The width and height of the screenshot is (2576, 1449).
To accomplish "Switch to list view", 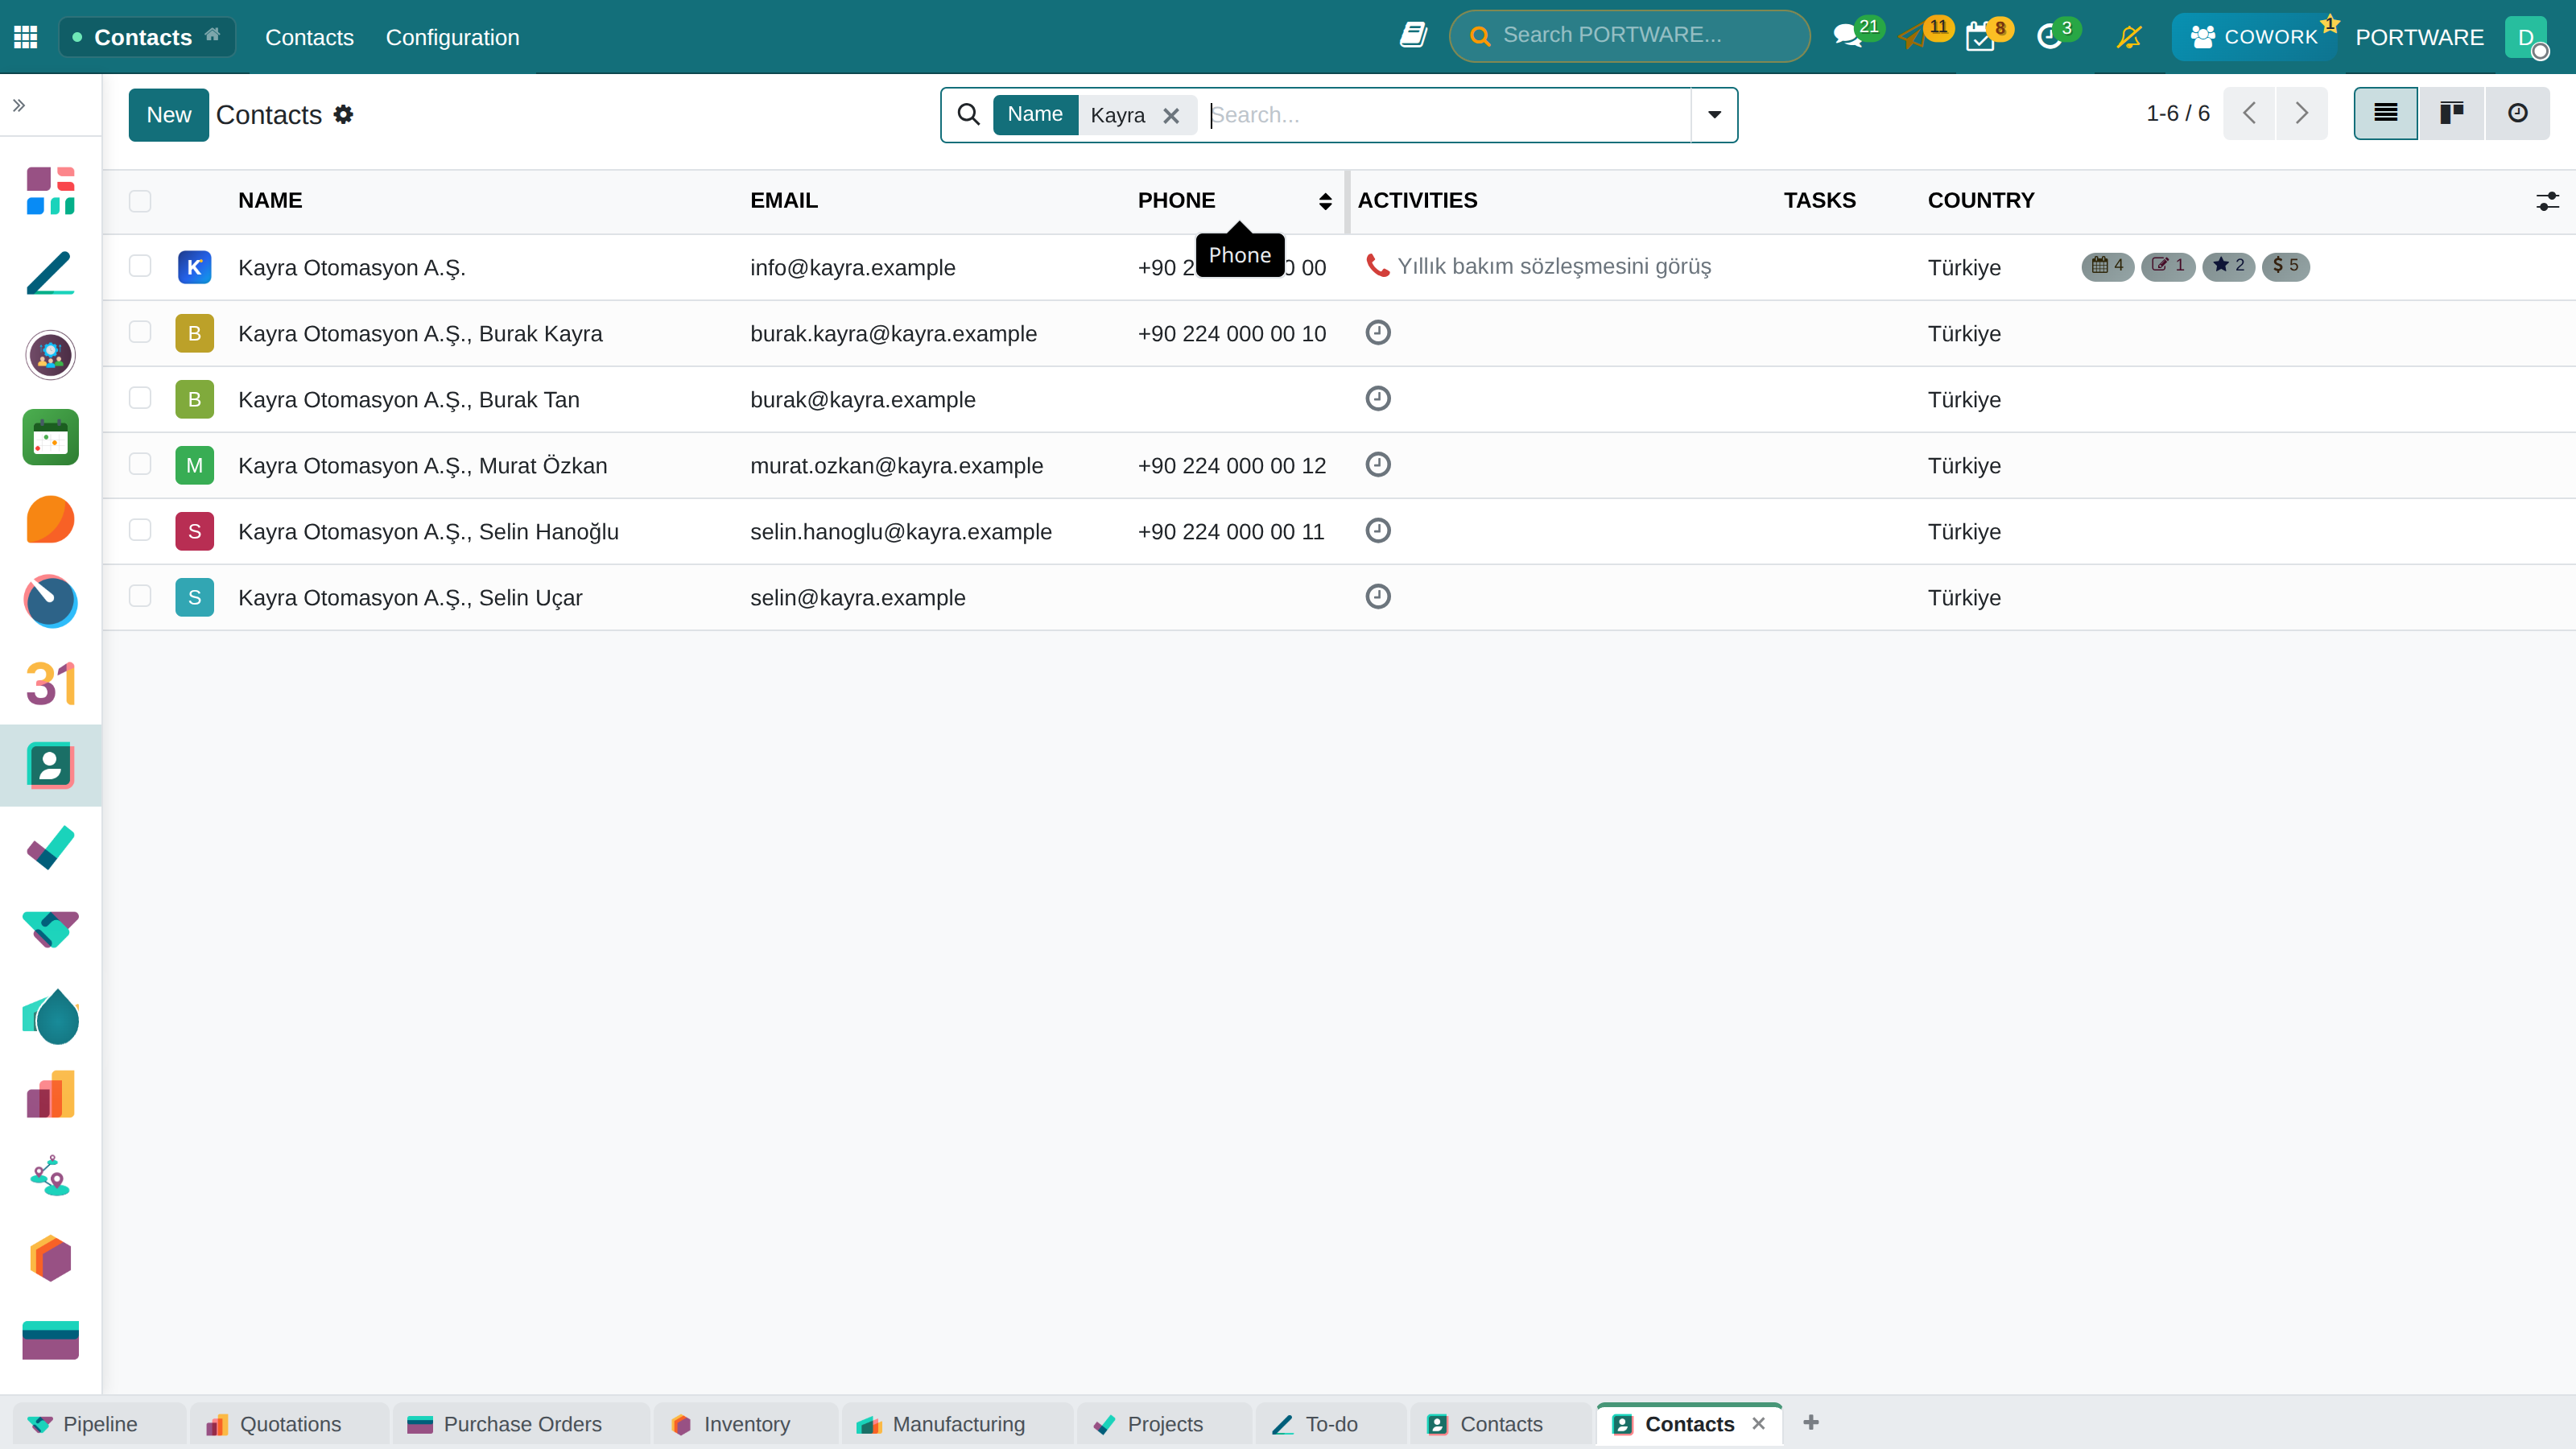I will (x=2386, y=113).
